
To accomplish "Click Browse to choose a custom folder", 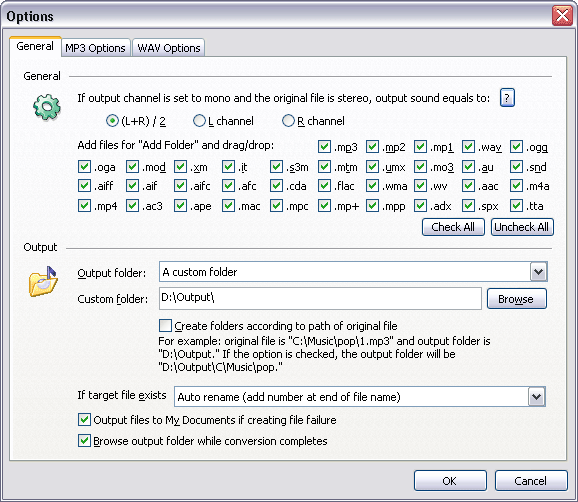I will click(516, 299).
